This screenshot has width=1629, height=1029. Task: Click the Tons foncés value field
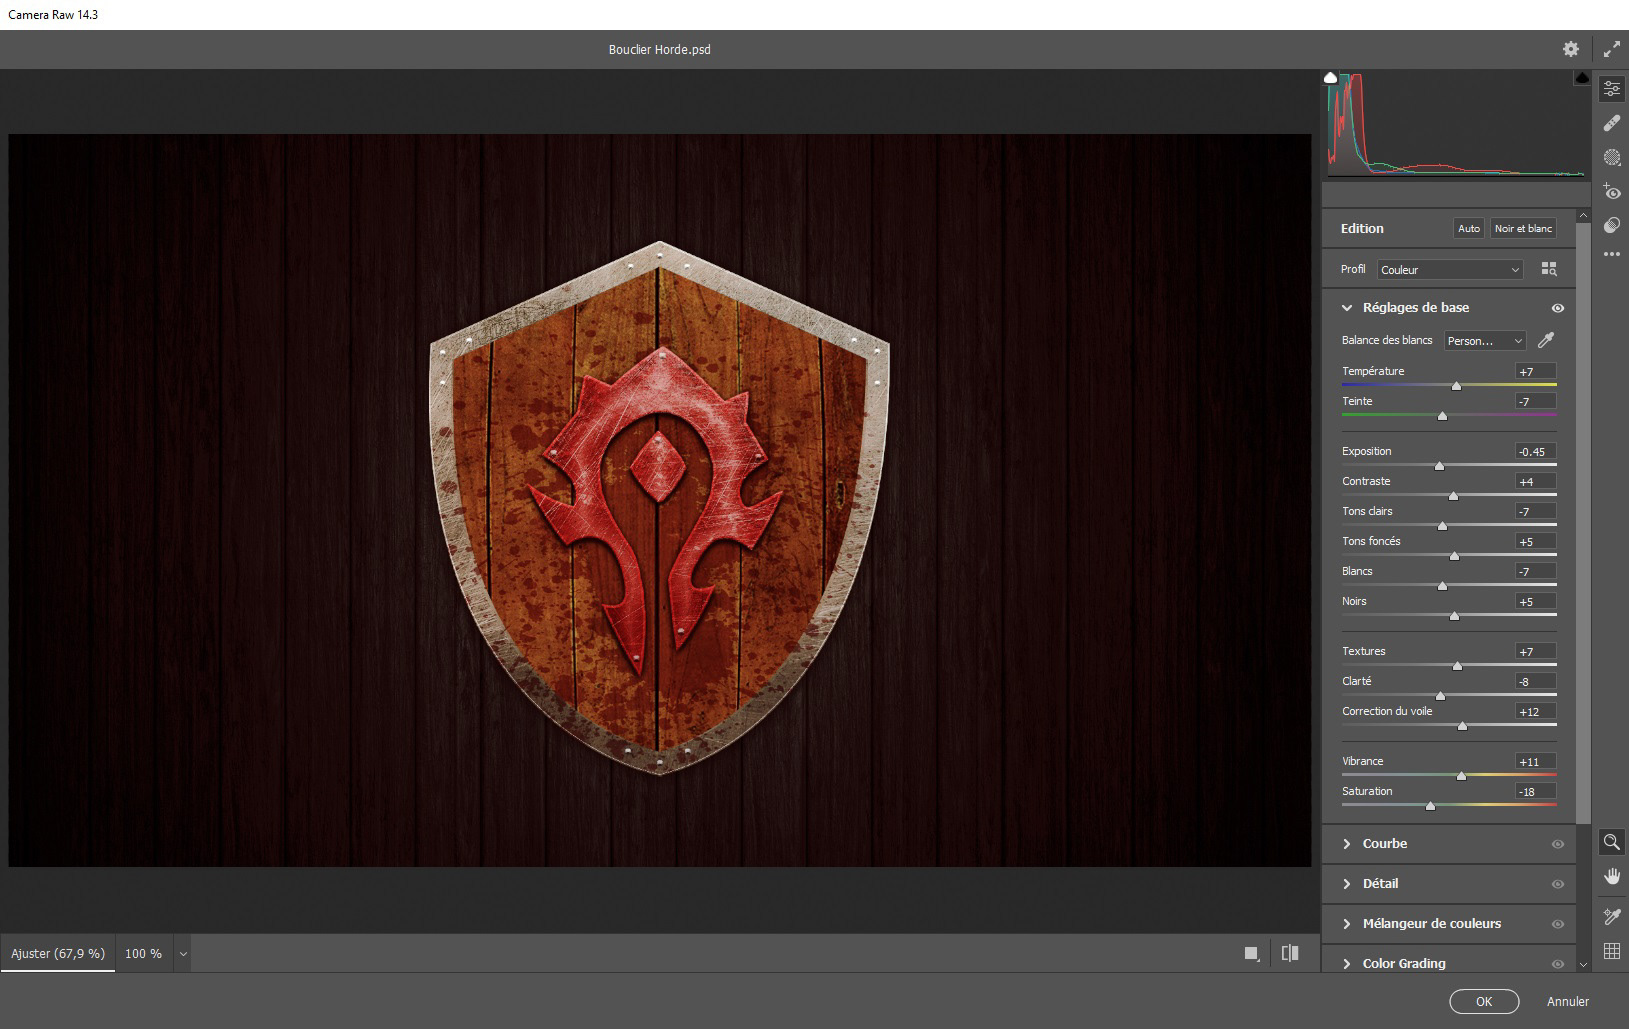(x=1535, y=541)
